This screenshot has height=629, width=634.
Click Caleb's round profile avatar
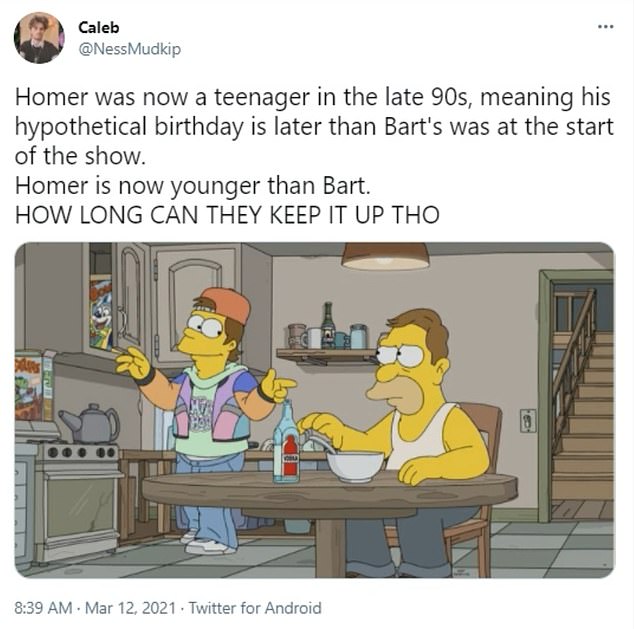[x=39, y=38]
